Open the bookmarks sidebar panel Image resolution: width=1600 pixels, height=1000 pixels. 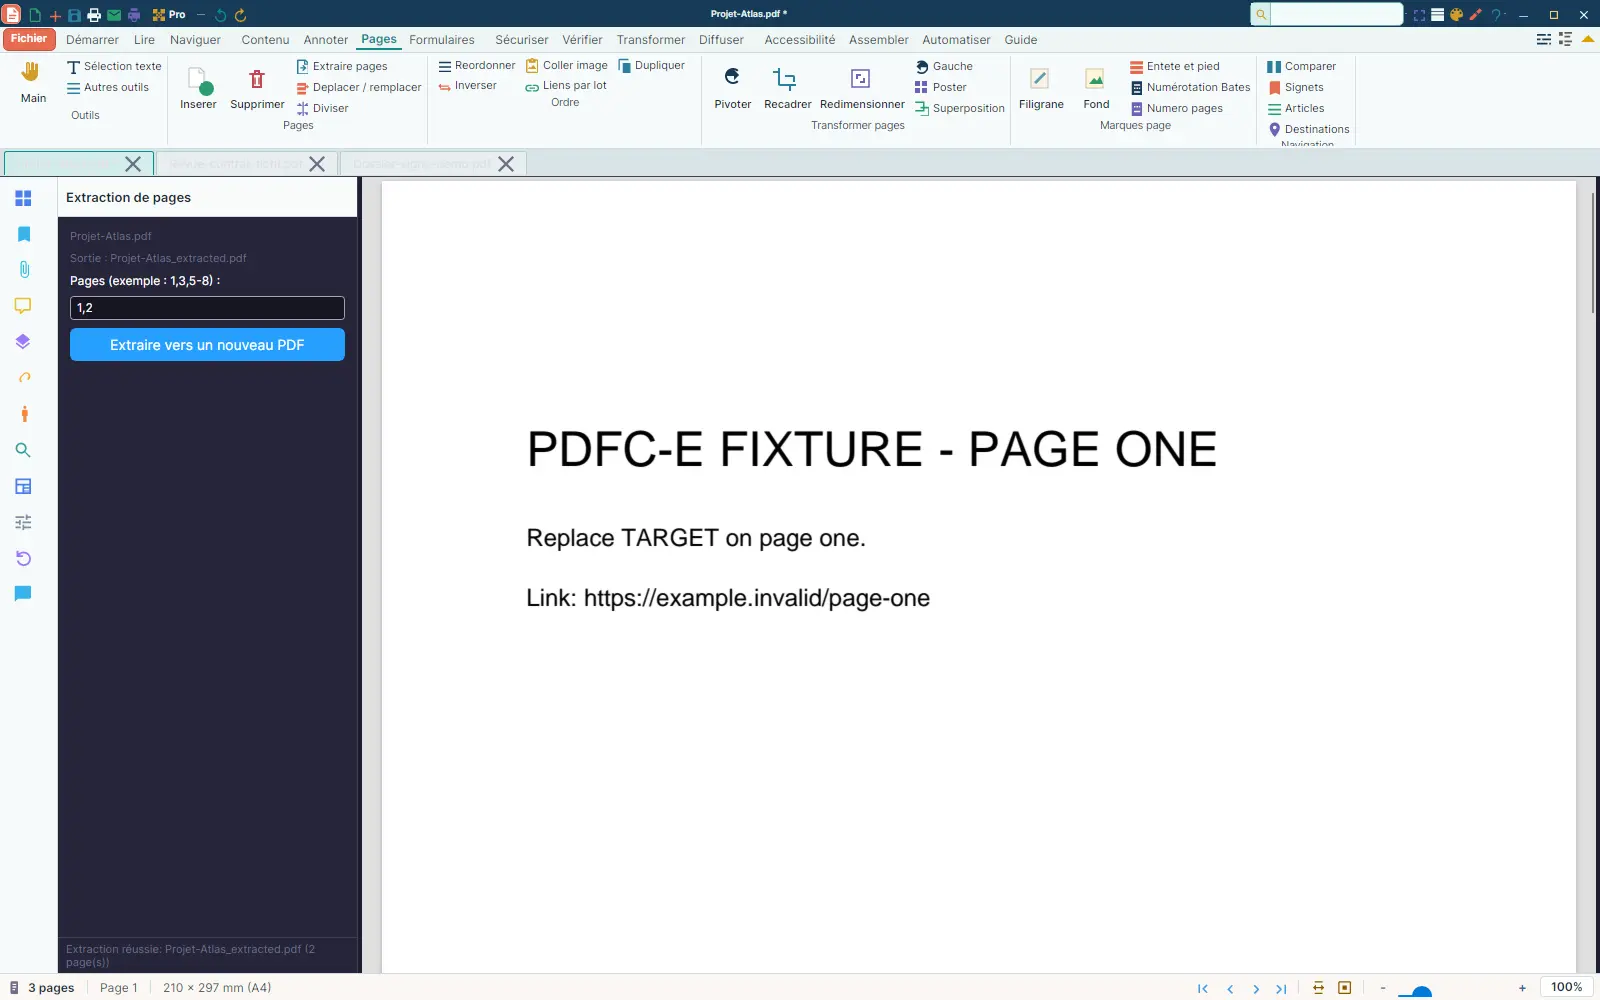pyautogui.click(x=23, y=234)
